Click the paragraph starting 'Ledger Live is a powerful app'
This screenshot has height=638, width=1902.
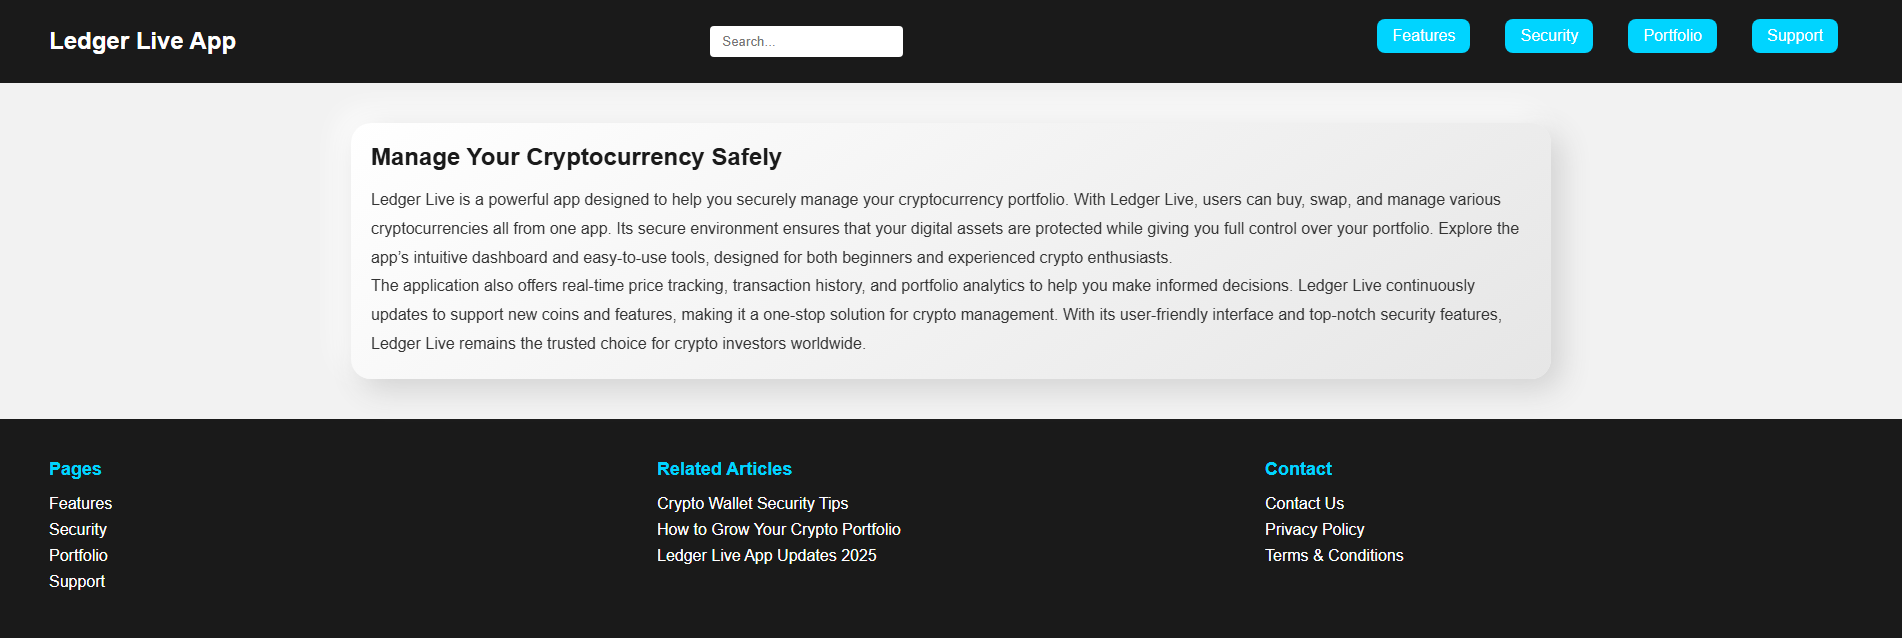945,228
